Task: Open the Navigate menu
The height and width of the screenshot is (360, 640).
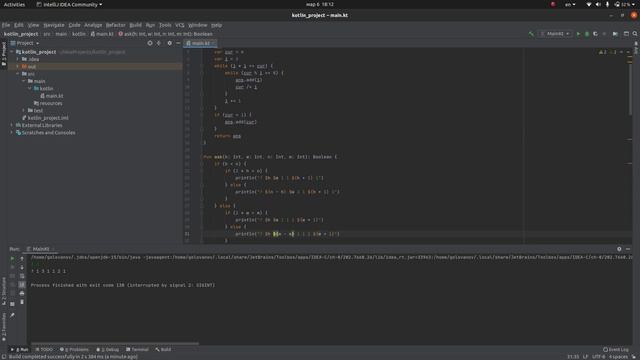Action: tap(54, 25)
